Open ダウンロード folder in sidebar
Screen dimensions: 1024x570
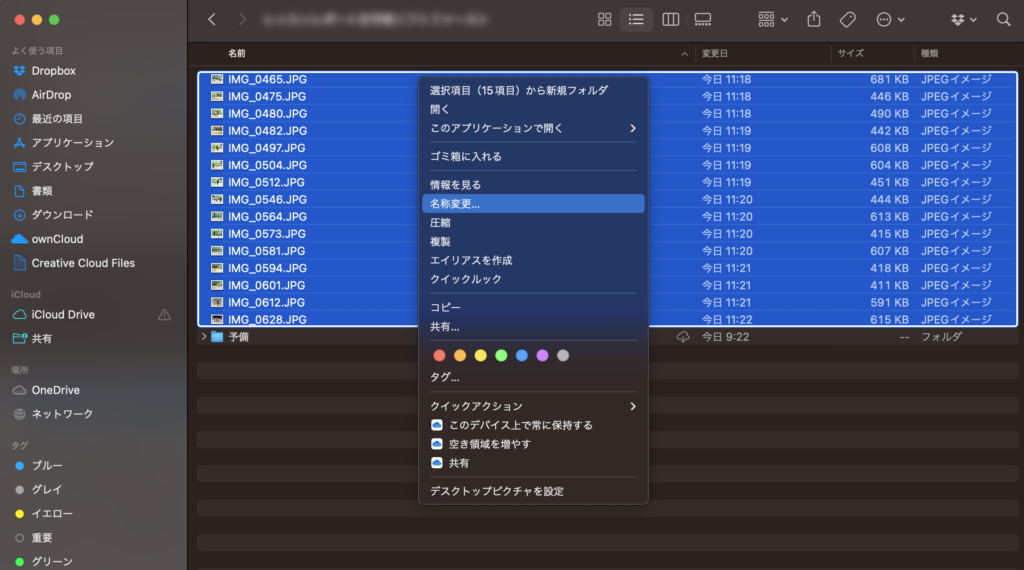click(62, 215)
